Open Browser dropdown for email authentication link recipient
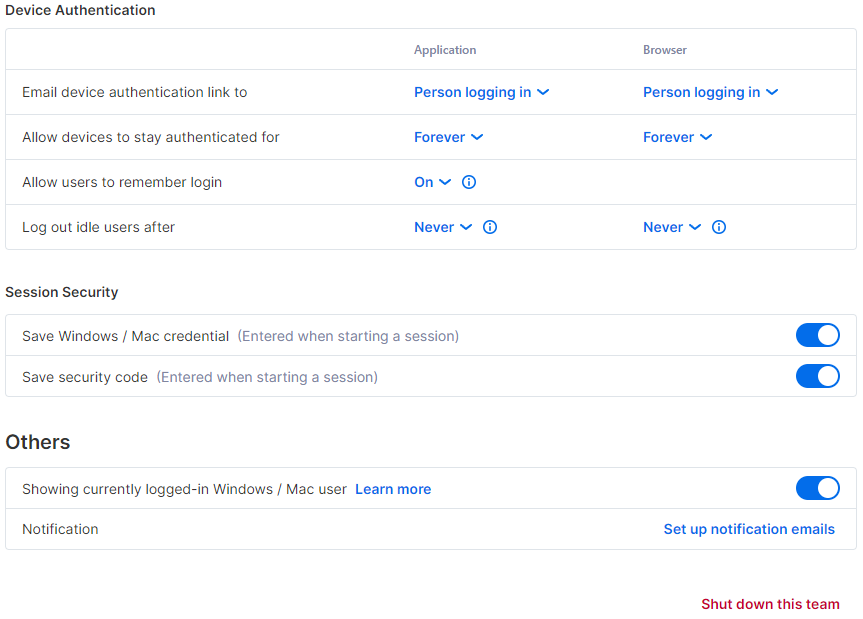Viewport: 863px width, 619px height. [711, 92]
